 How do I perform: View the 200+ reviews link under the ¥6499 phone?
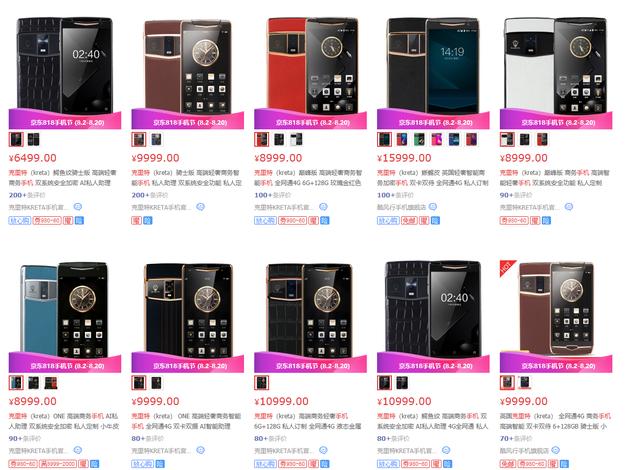(27, 195)
